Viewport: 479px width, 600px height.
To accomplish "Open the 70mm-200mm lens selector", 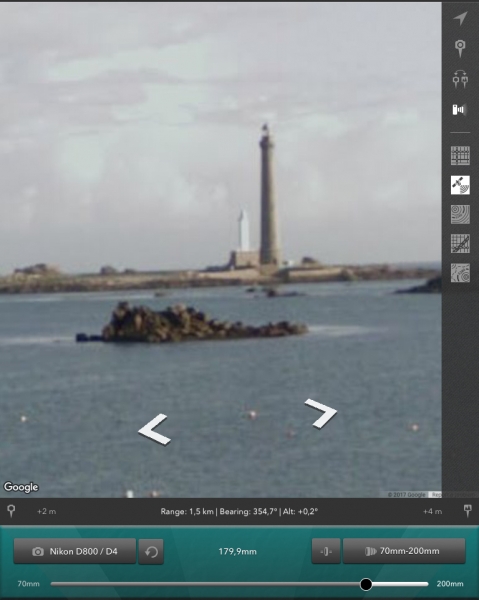I will [404, 551].
